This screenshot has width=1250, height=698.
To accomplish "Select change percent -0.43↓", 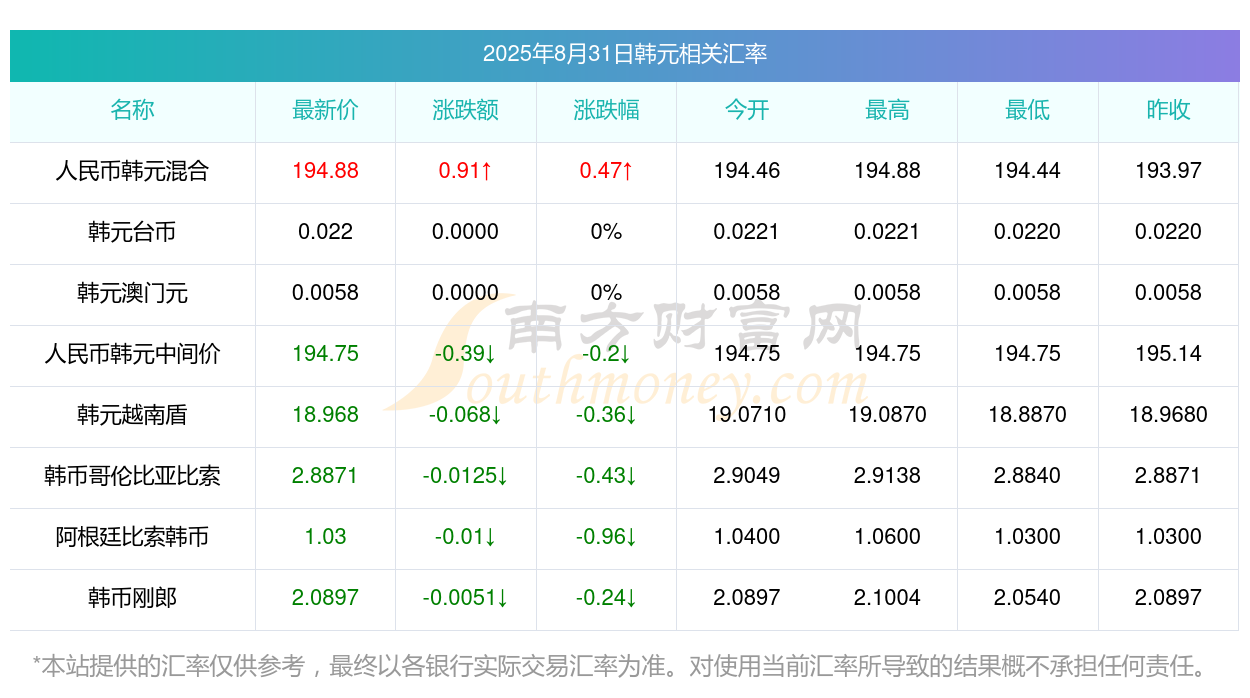I will point(606,476).
